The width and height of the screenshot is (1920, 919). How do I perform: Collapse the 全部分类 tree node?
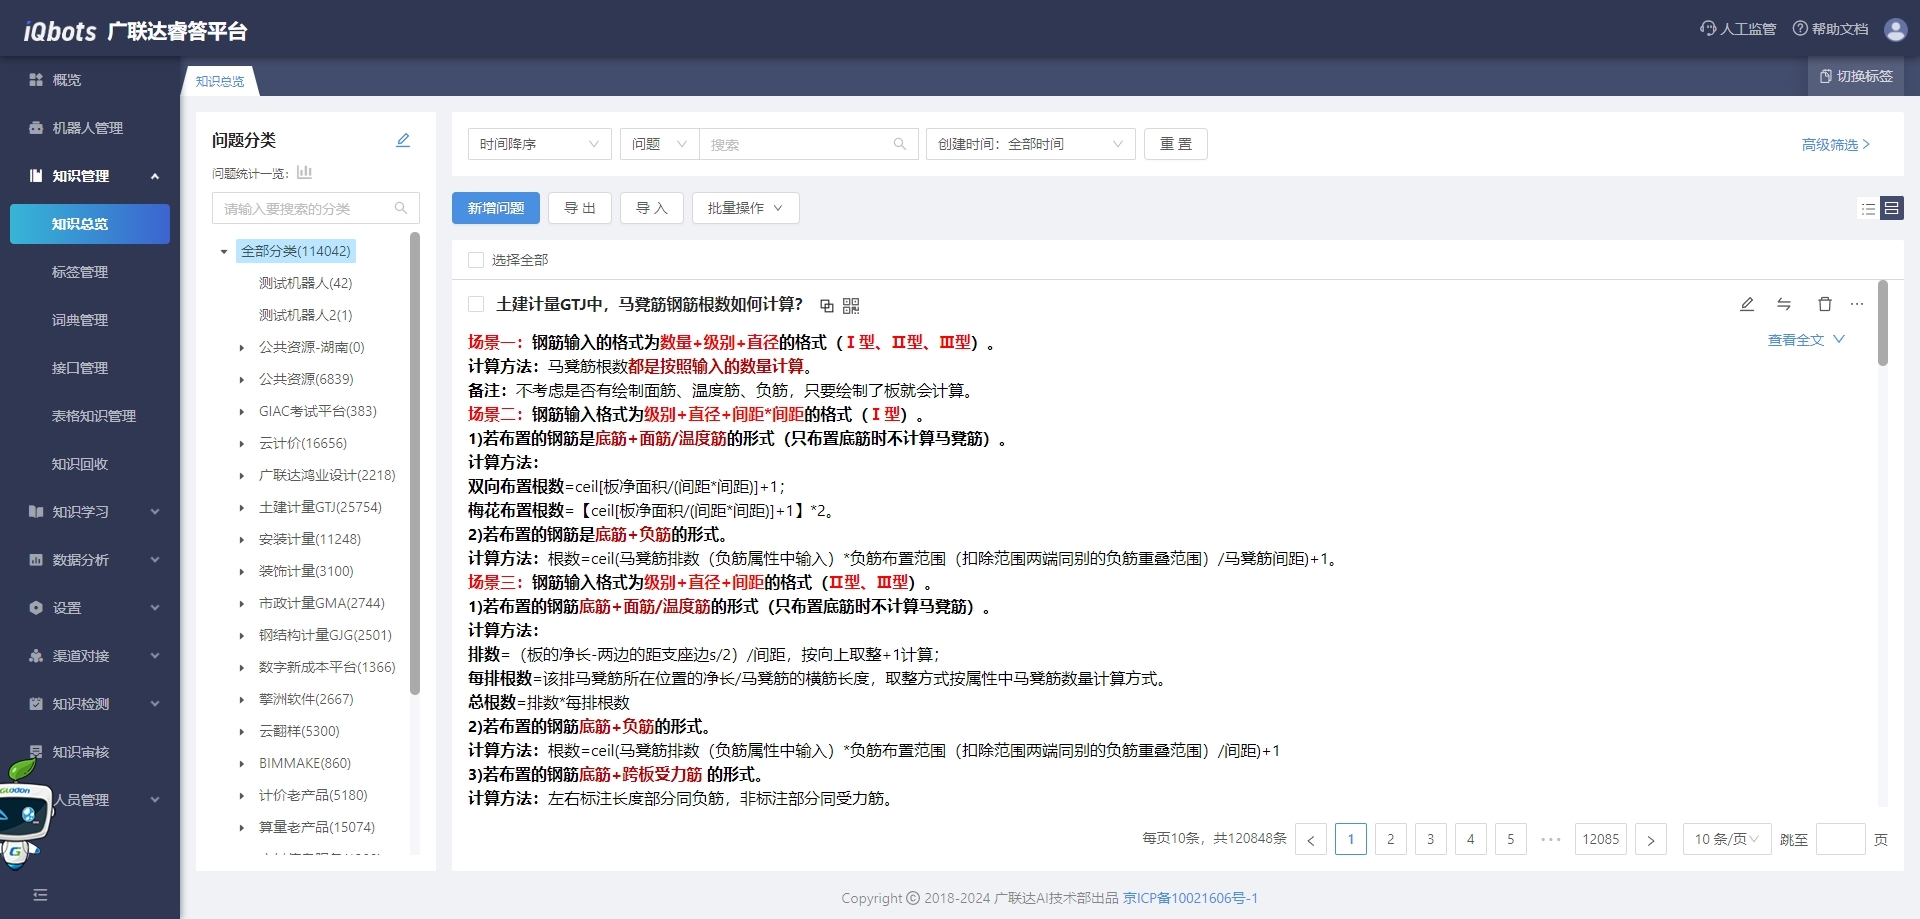tap(224, 252)
